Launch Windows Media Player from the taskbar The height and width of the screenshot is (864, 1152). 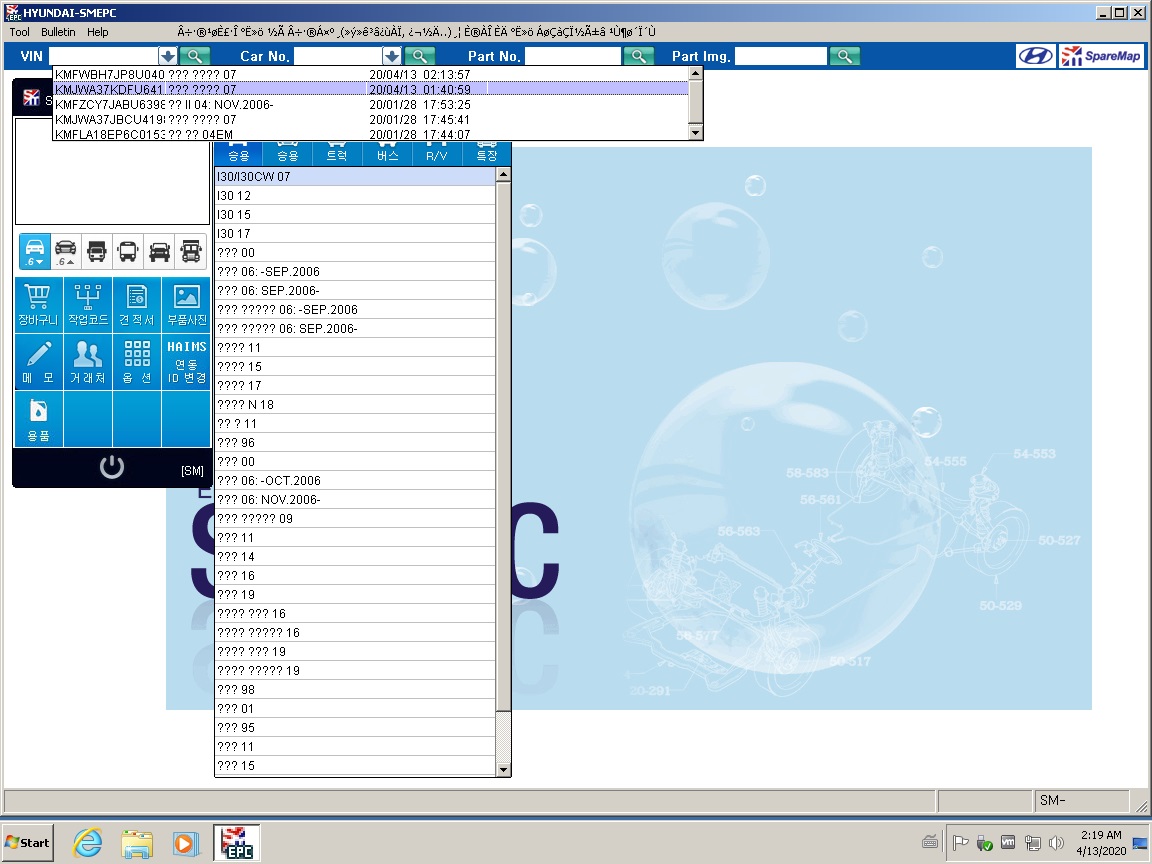186,843
